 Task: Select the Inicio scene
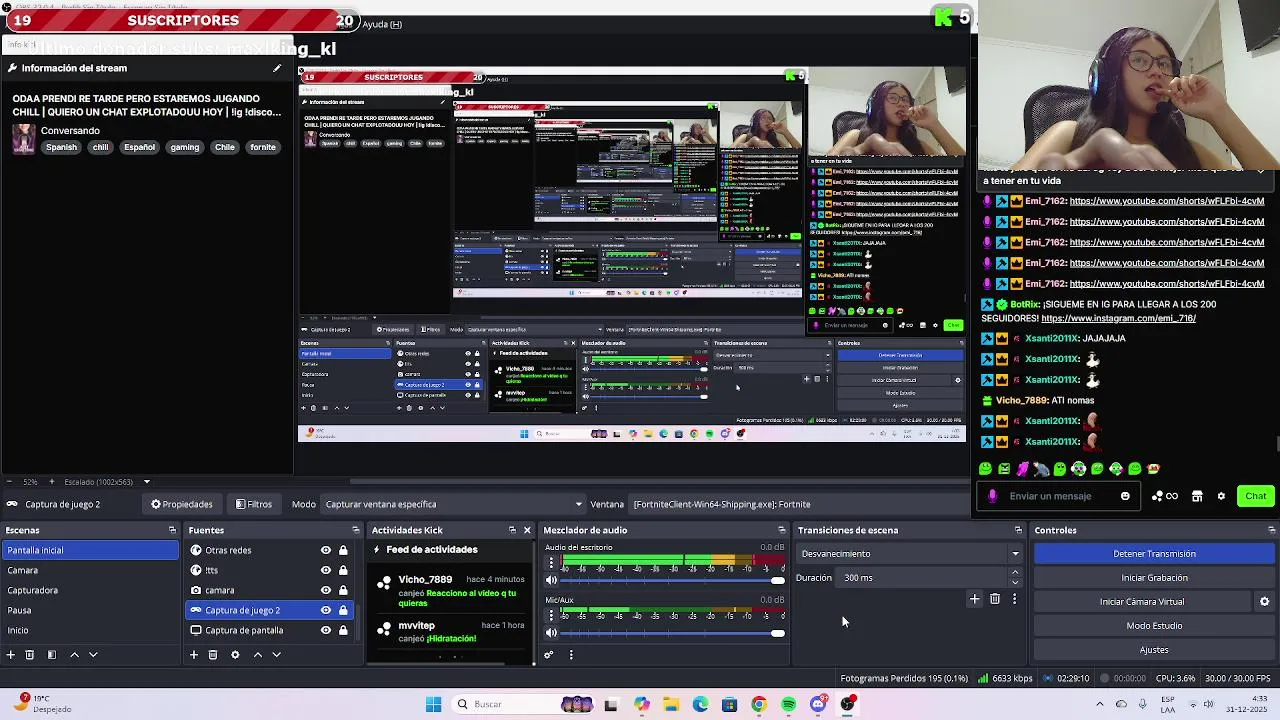[x=90, y=630]
